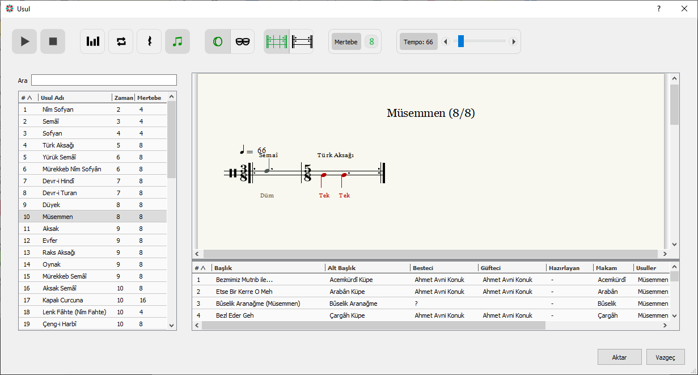Enable the green multi-line staff icon
Viewport: 698px width, 375px height.
(276, 41)
